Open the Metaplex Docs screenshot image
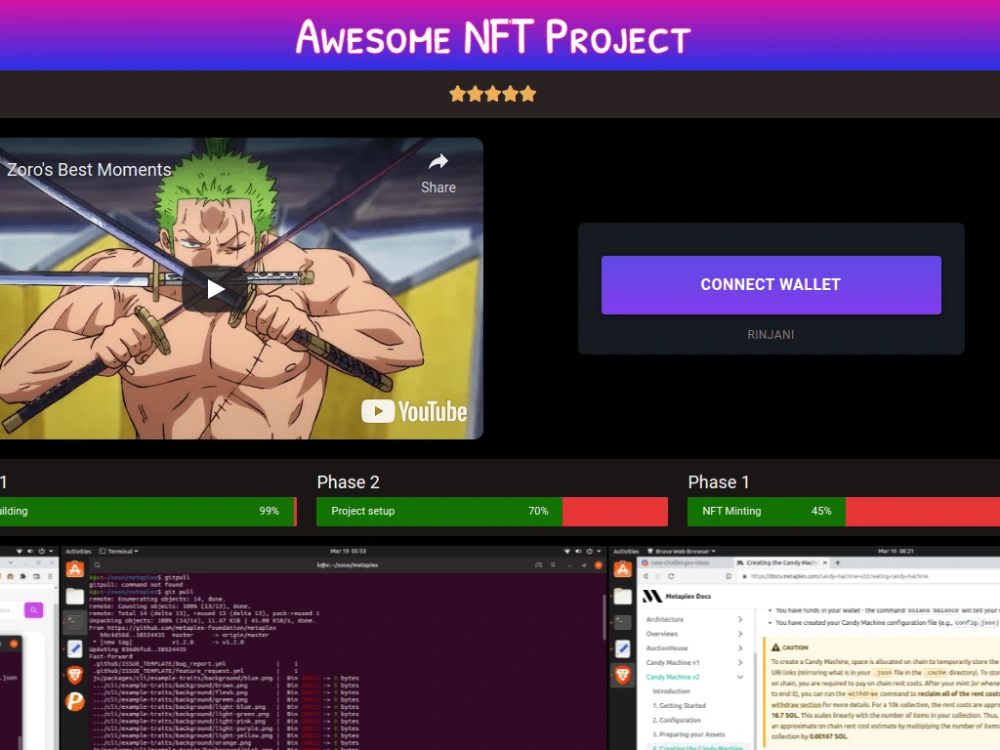The image size is (1000, 750). click(805, 648)
